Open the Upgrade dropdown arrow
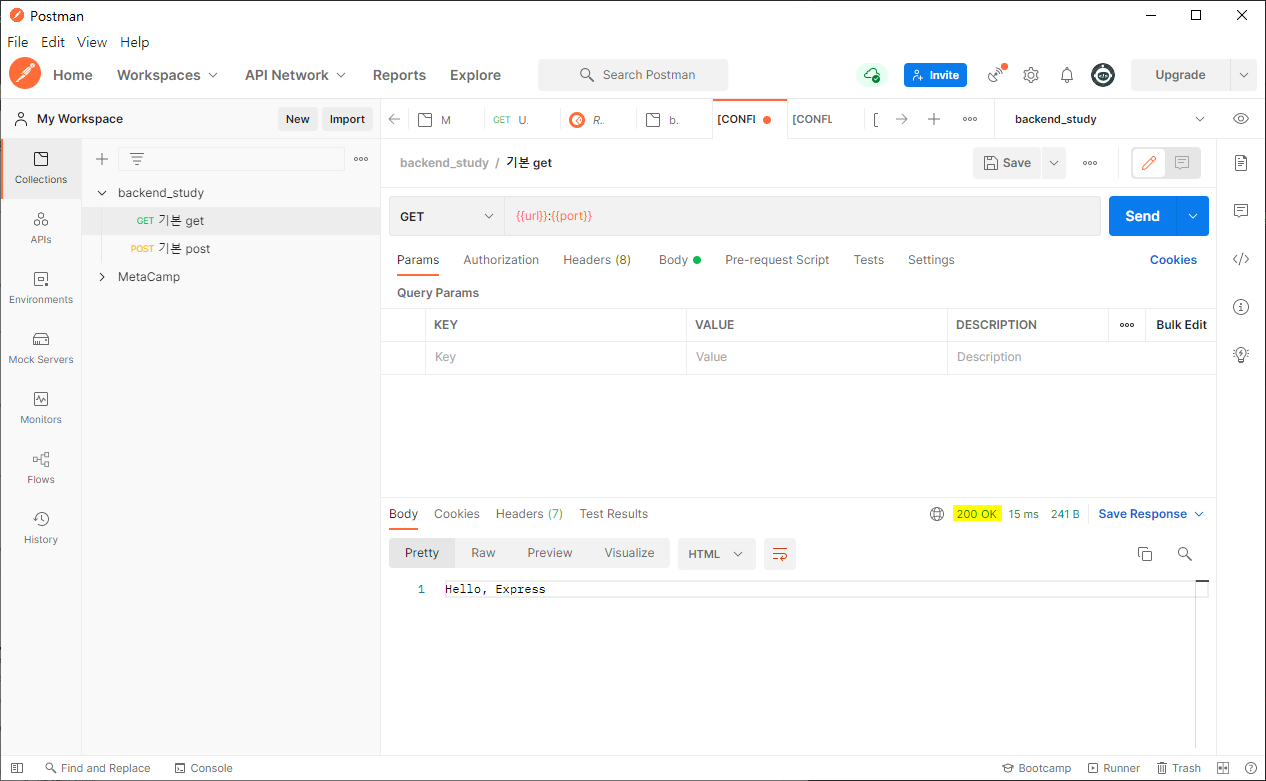The width and height of the screenshot is (1266, 781). (x=1243, y=75)
